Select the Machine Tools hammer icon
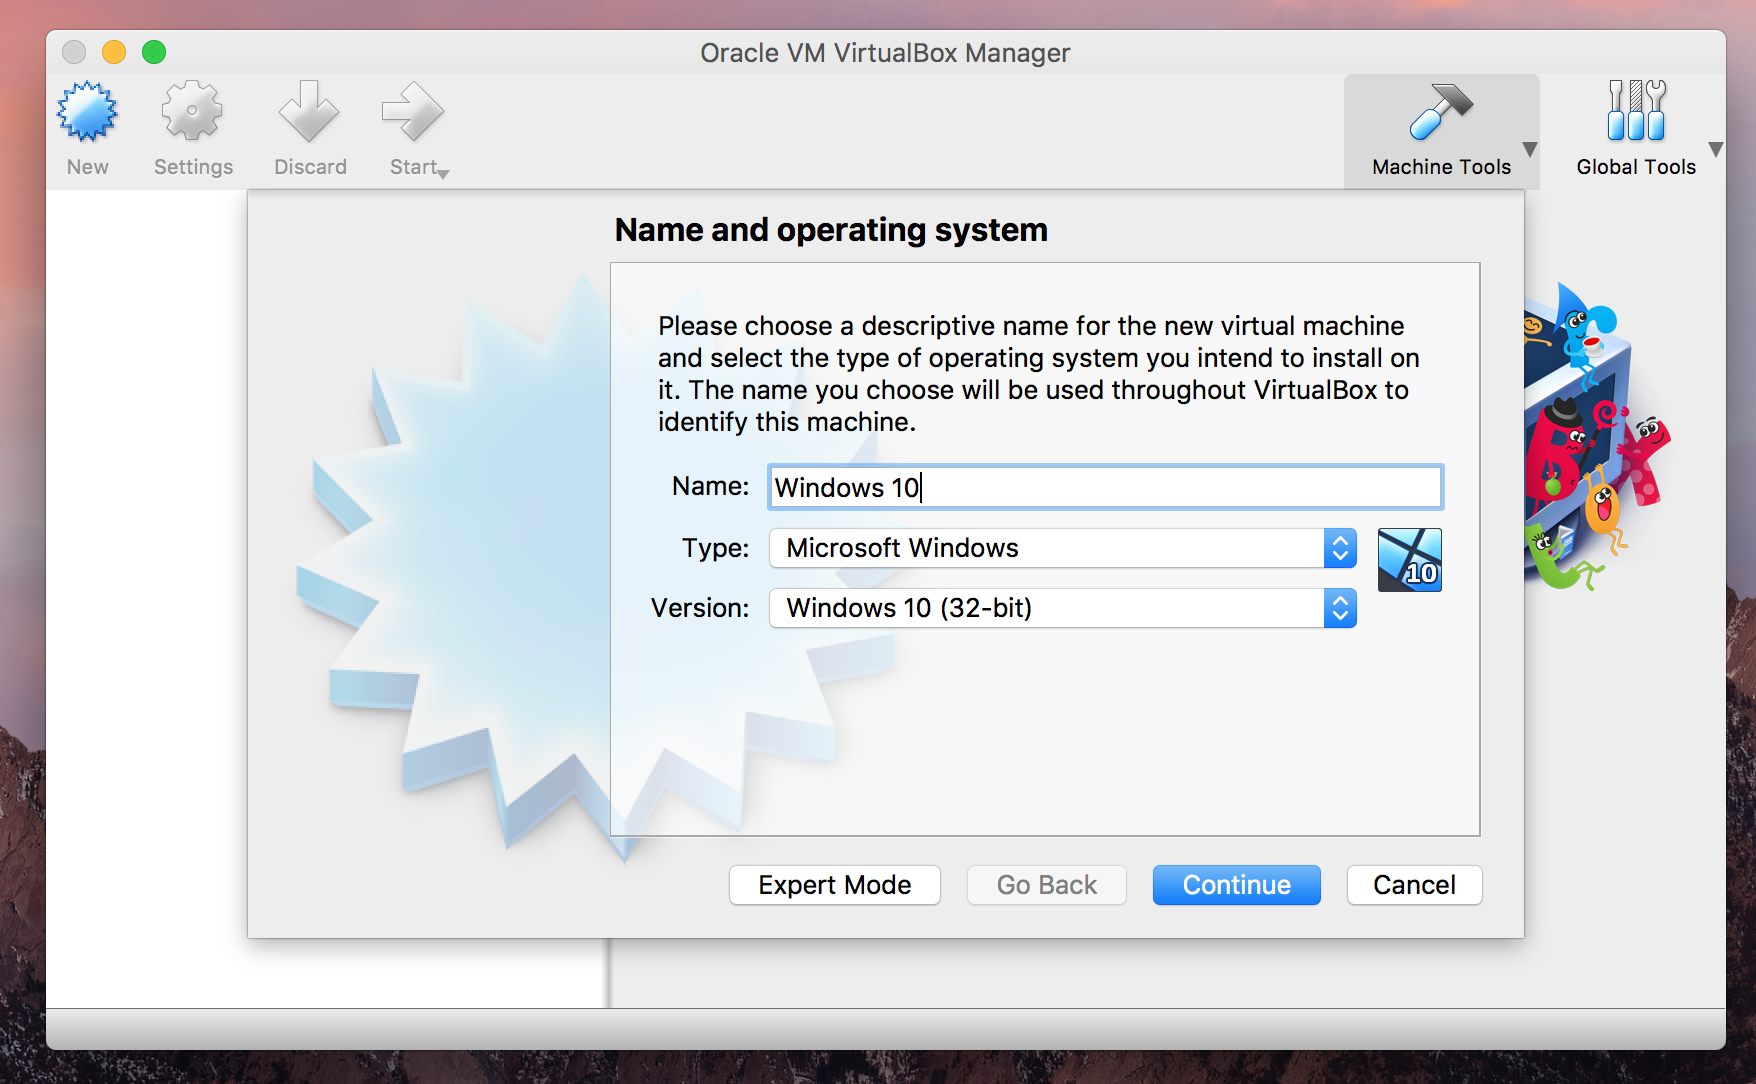This screenshot has width=1756, height=1084. 1441,111
